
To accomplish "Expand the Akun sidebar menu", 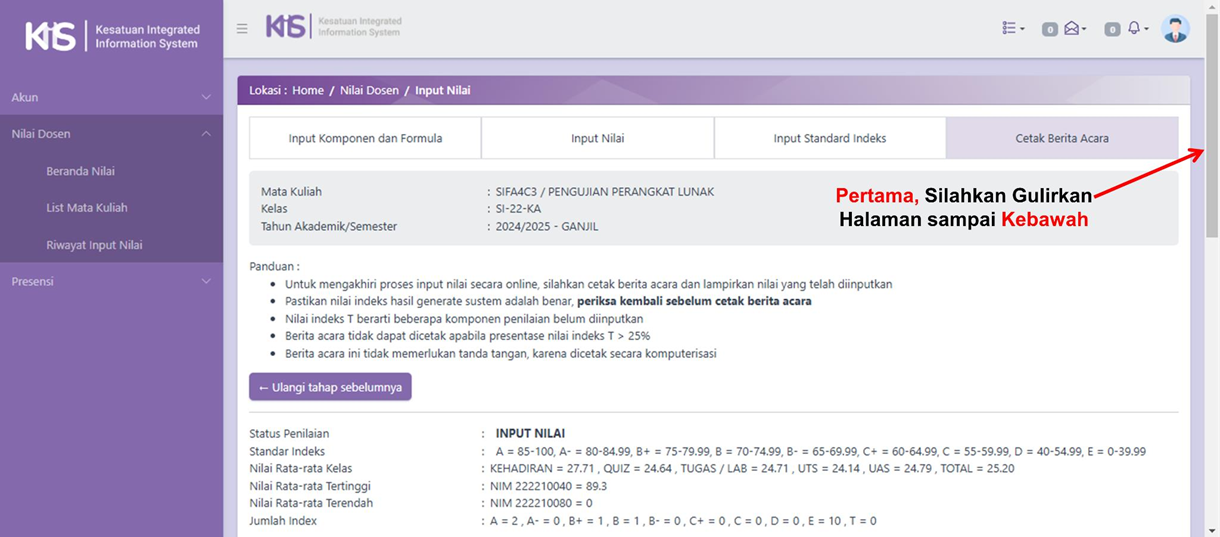I will point(111,97).
